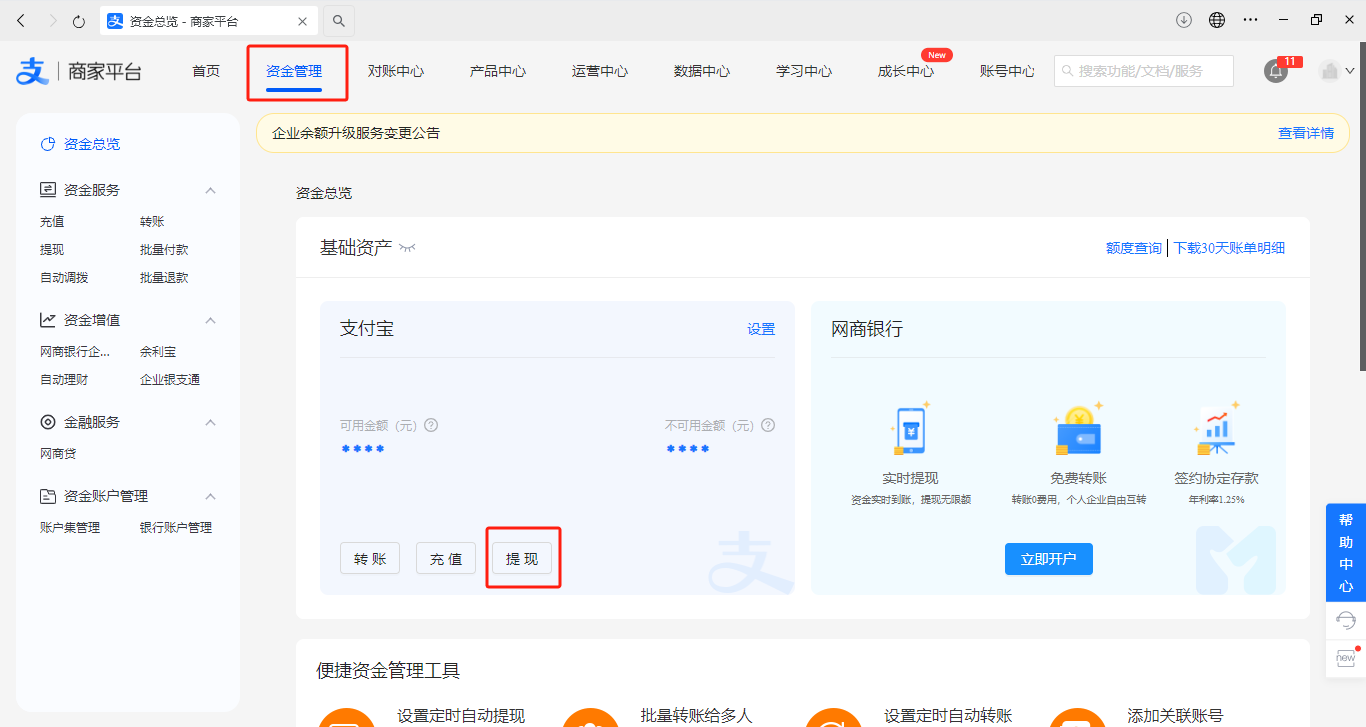Select the 资金总览 - 商家平台 browser tab
Image resolution: width=1366 pixels, height=727 pixels.
[x=208, y=20]
